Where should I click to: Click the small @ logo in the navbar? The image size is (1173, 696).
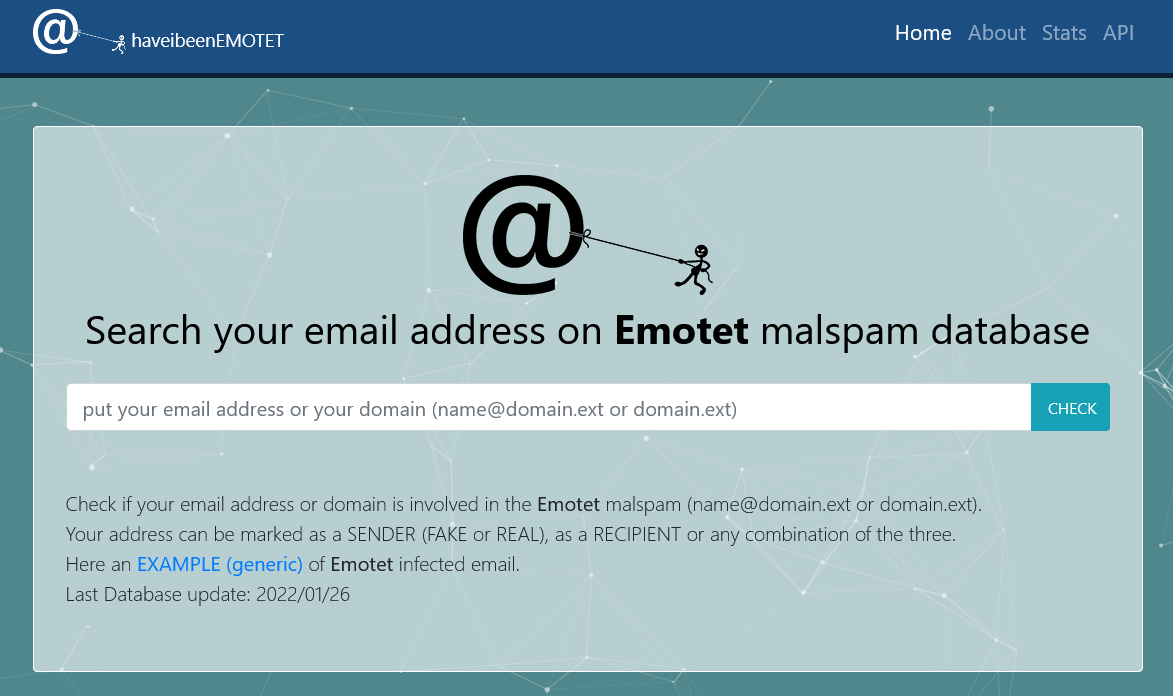[54, 31]
